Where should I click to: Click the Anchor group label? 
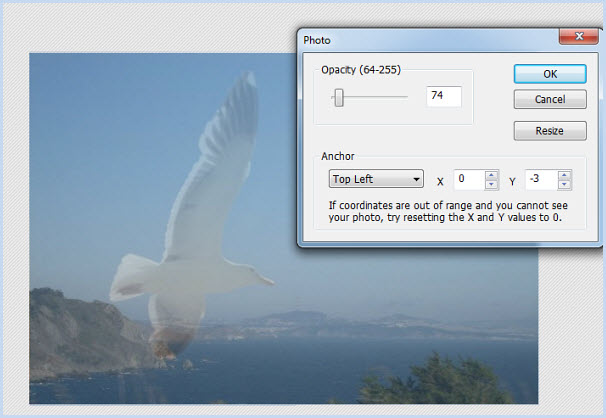coord(337,156)
